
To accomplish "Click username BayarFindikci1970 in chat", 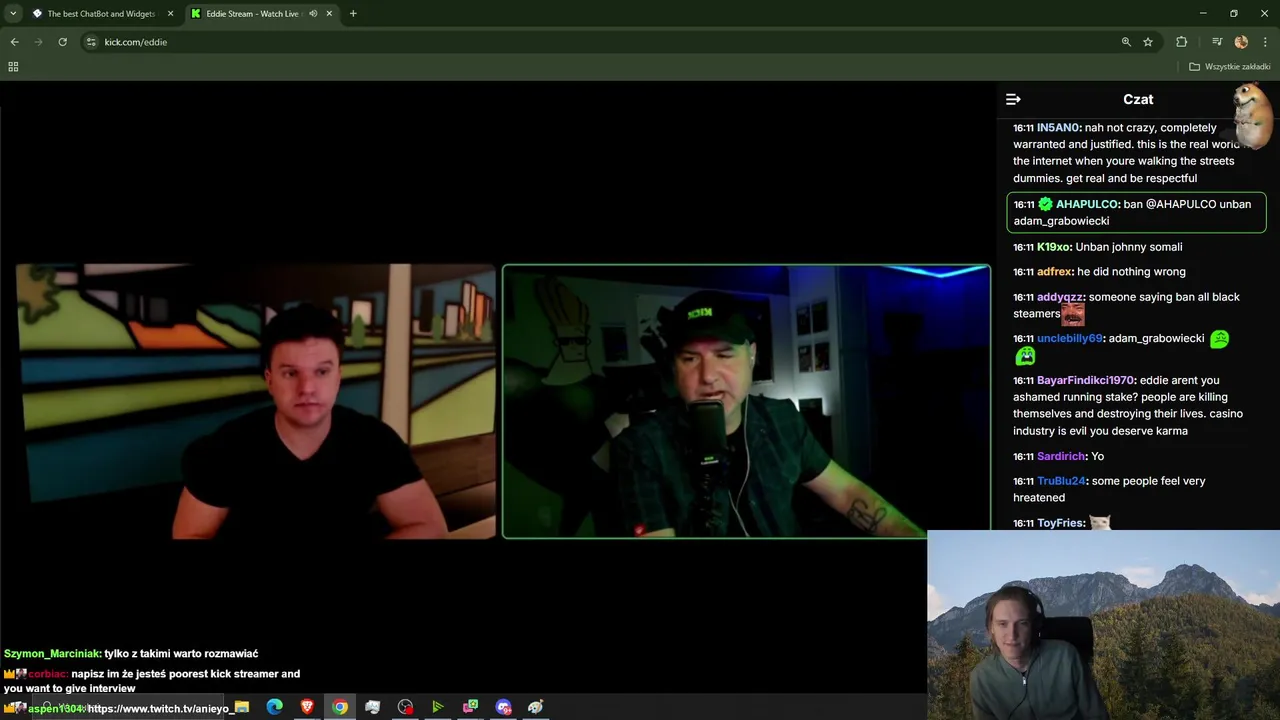I will point(1085,380).
